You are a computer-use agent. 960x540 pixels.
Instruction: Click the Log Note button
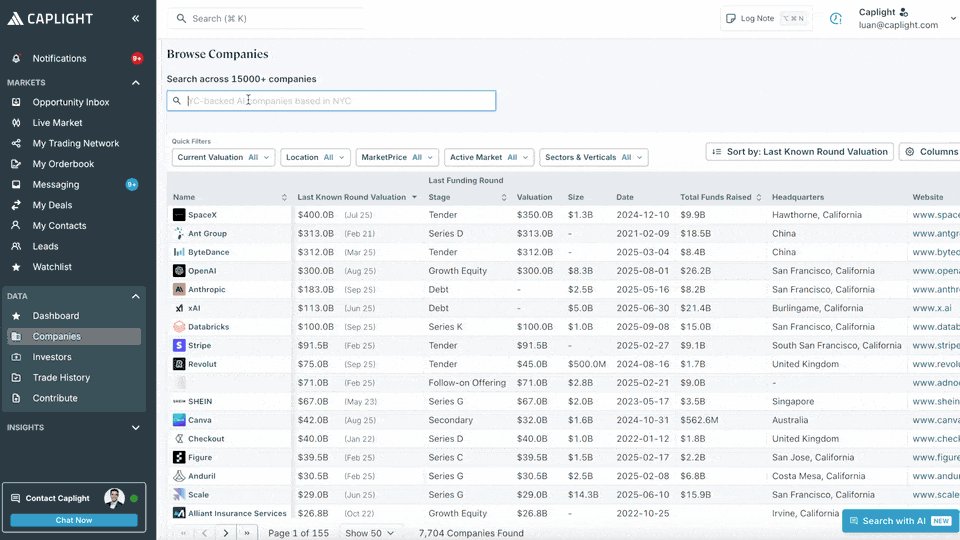[x=767, y=18]
